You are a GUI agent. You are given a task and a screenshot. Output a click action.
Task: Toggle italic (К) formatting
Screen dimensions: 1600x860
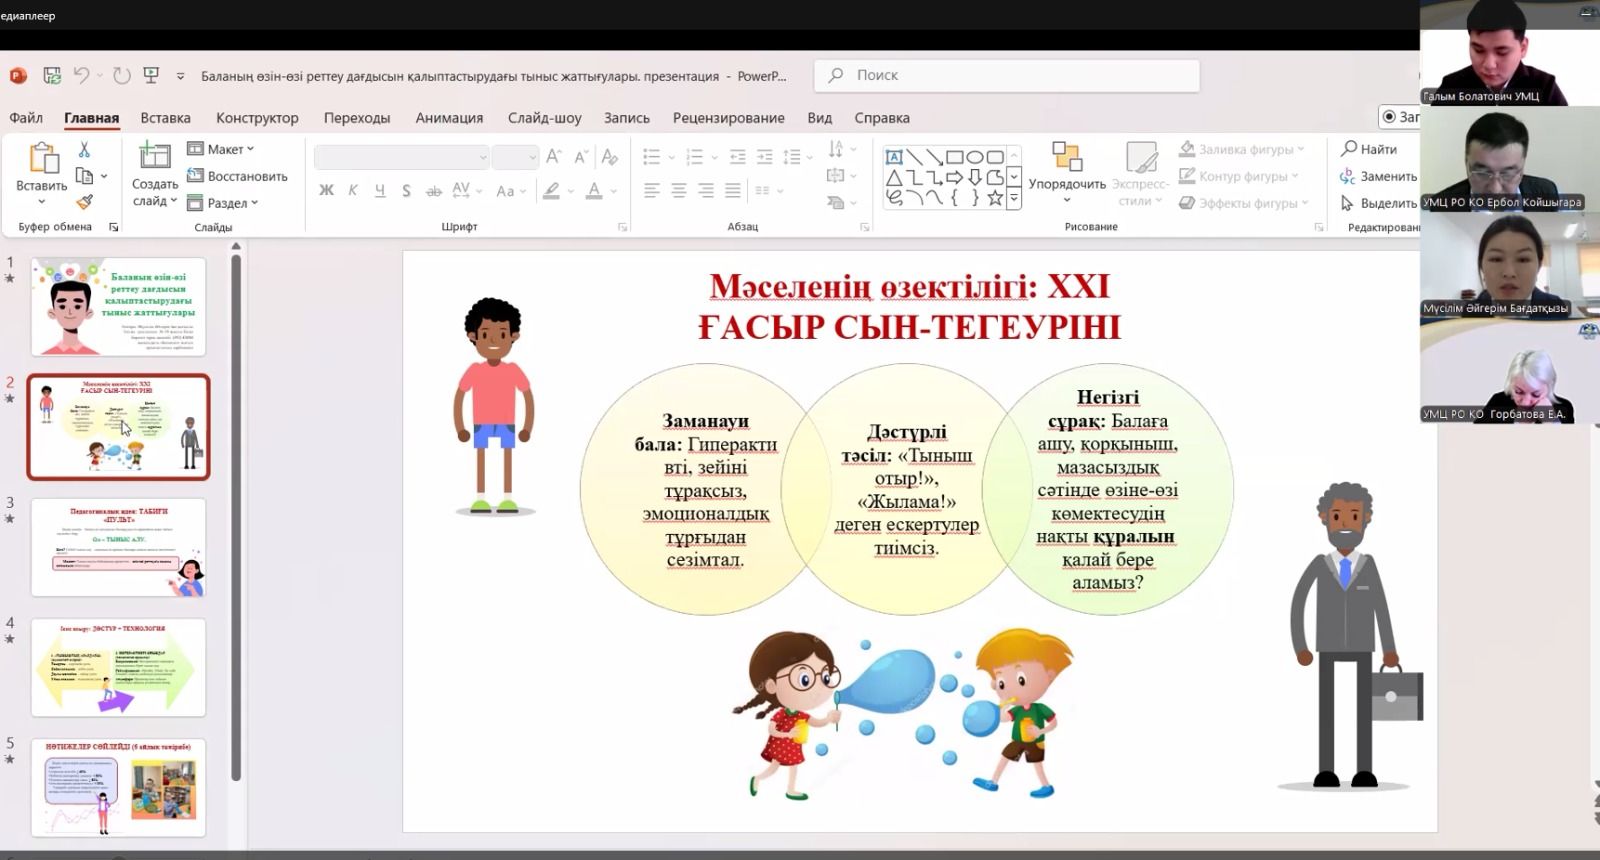353,190
